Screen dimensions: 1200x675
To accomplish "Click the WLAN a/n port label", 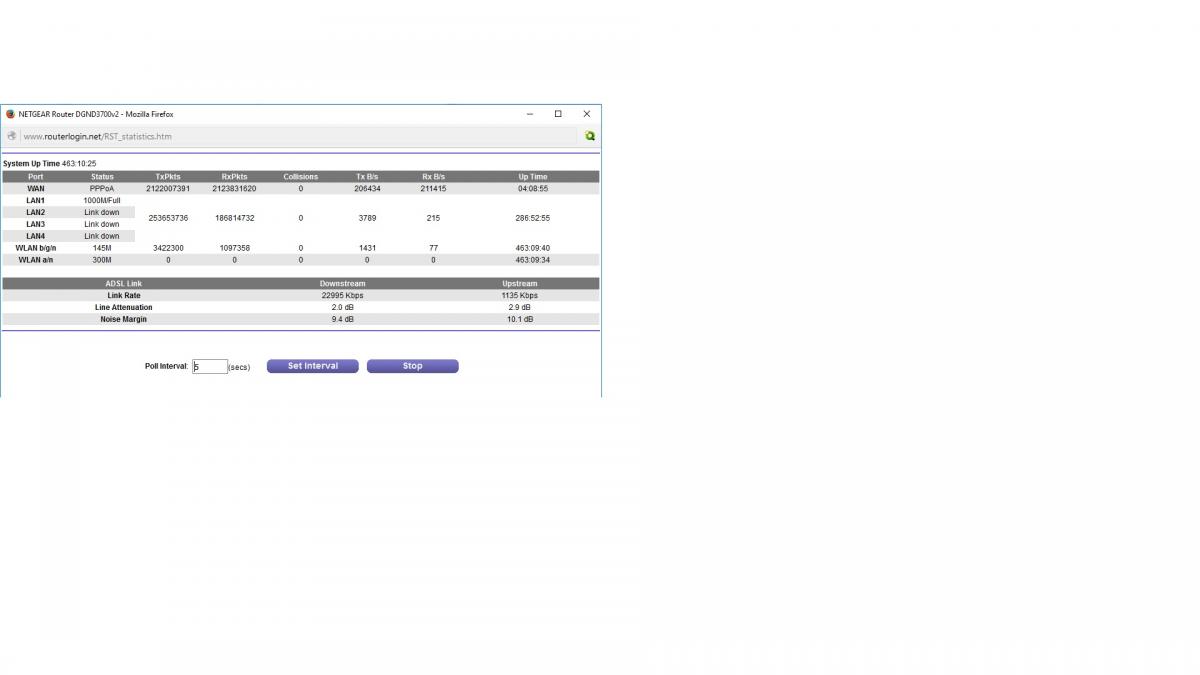I will pos(36,260).
